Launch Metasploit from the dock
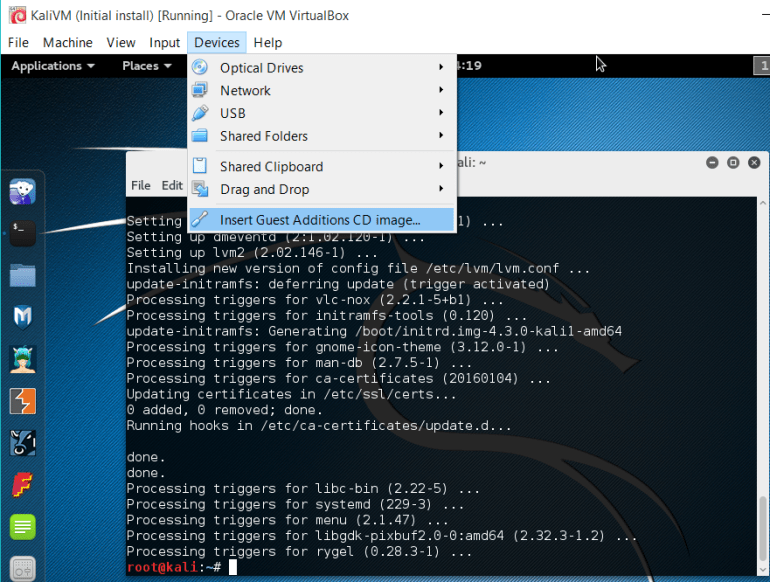 click(22, 316)
